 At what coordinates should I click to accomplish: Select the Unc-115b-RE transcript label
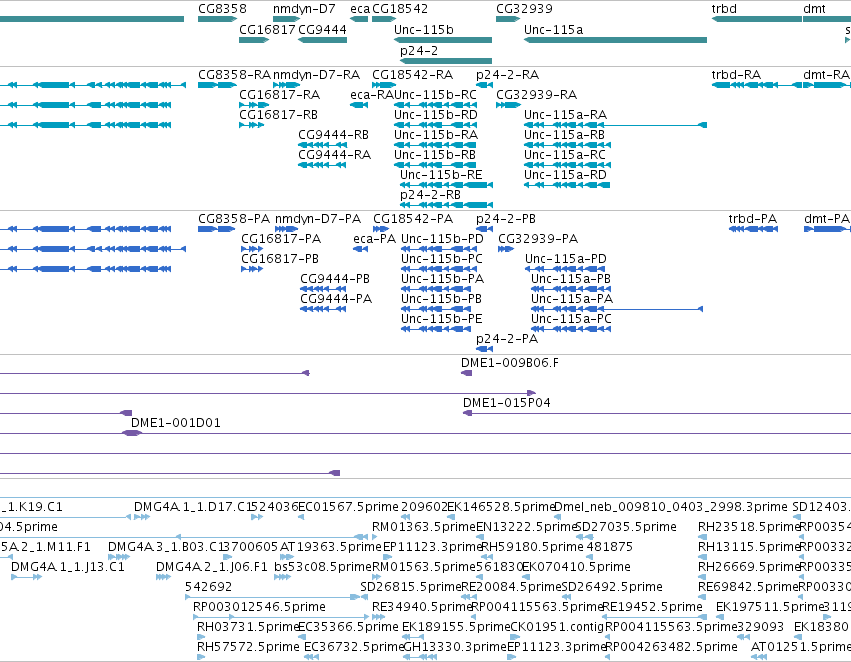click(x=441, y=175)
